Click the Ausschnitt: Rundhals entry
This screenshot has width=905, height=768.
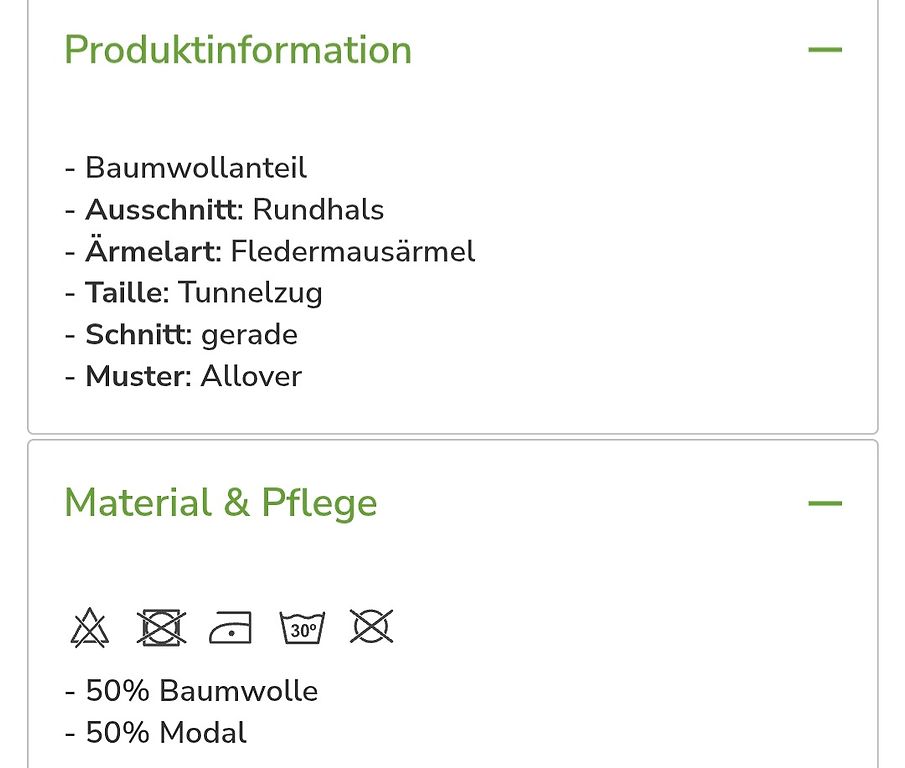tap(225, 209)
